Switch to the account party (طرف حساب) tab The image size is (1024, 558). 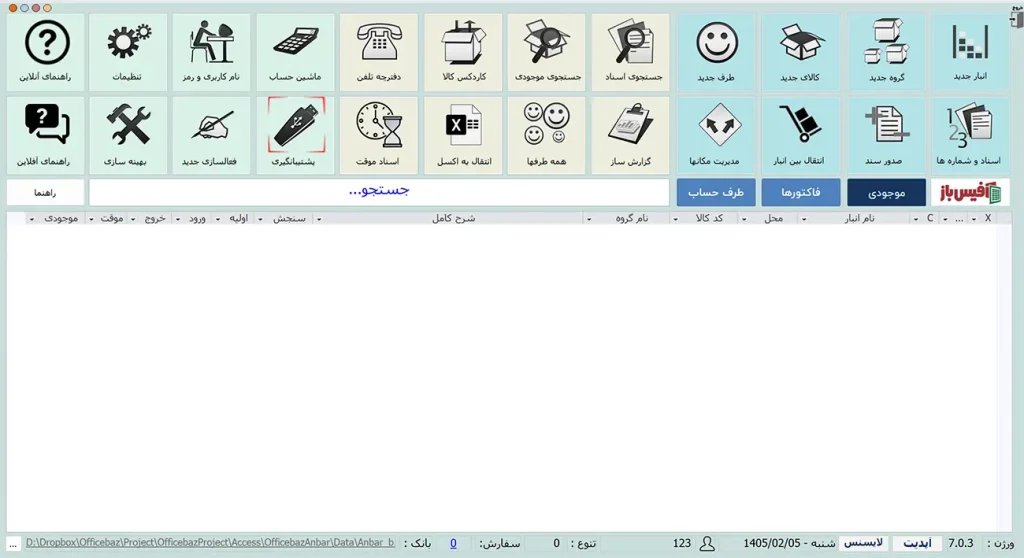pos(716,192)
